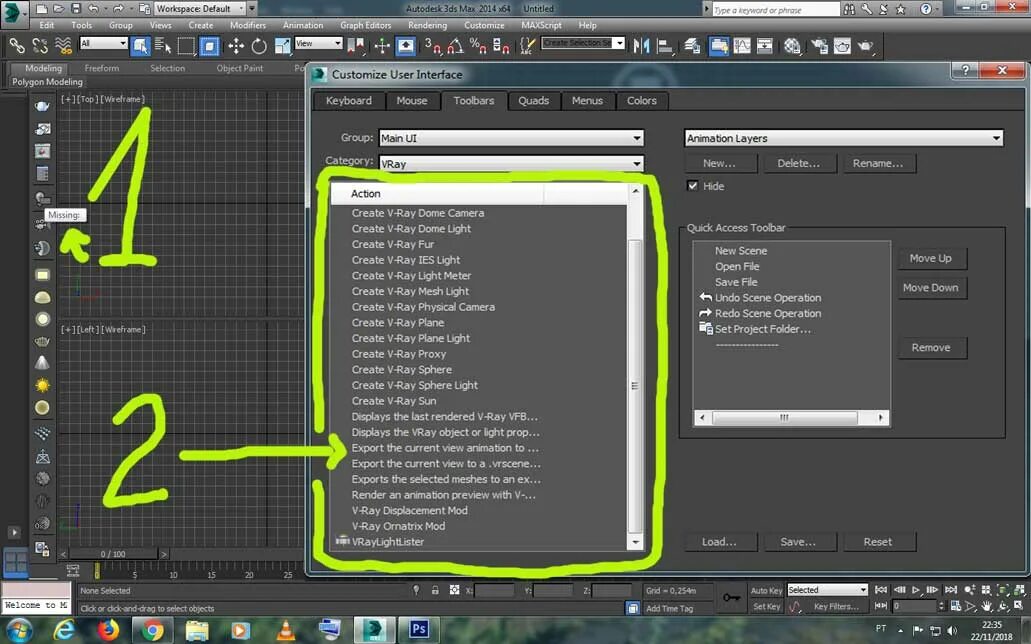1031x644 pixels.
Task: Toggle 3D Snaps in main toolbar
Action: (x=432, y=45)
